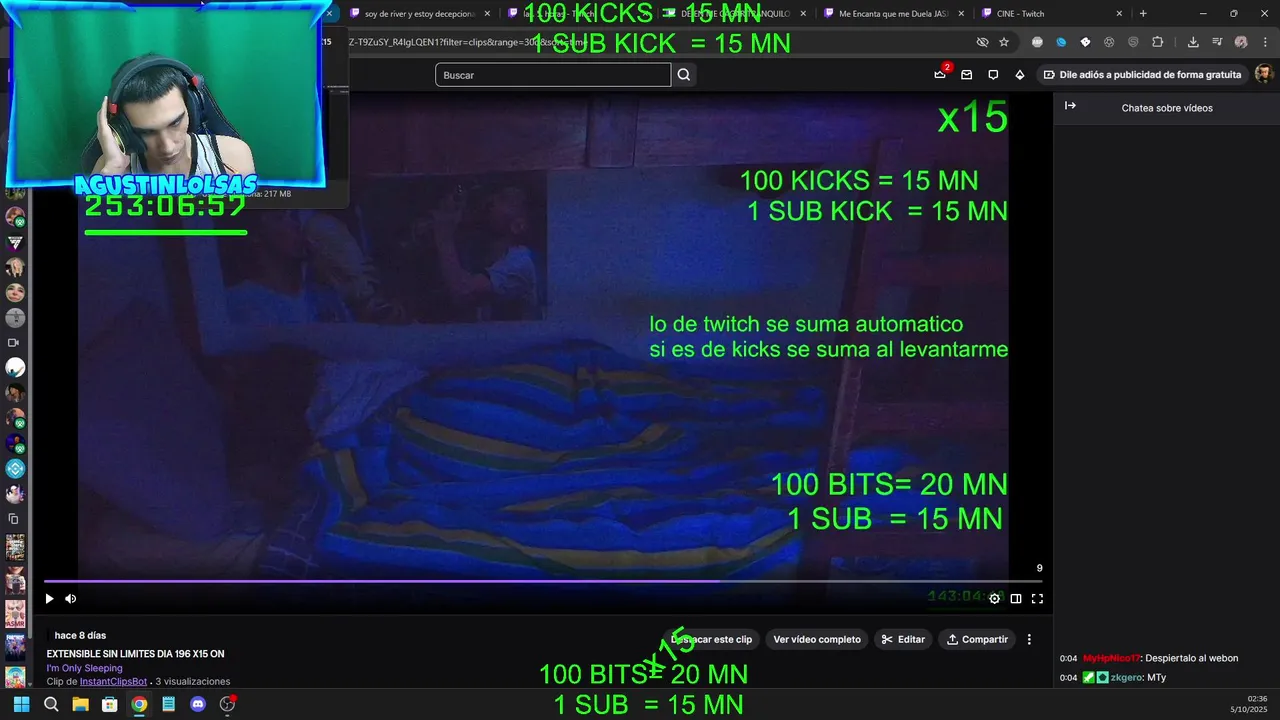Click the Buscar search field
The width and height of the screenshot is (1280, 720).
click(553, 75)
